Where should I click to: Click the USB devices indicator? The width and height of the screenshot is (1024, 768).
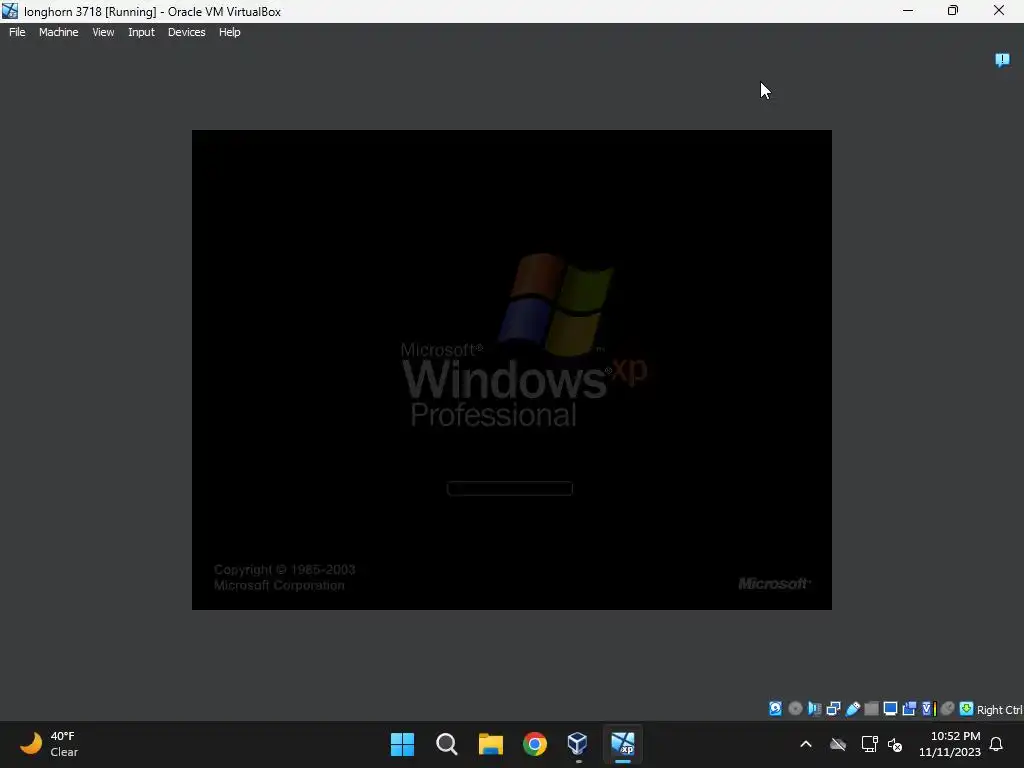tap(853, 709)
